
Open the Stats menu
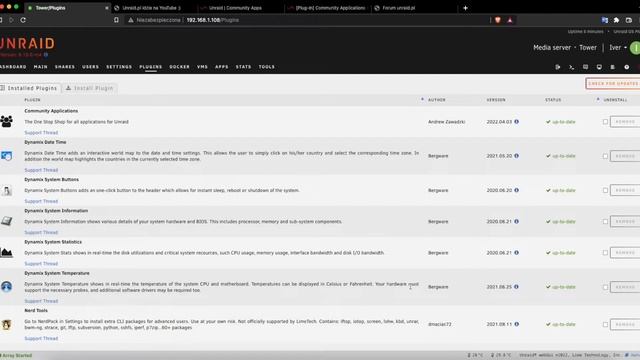[x=243, y=67]
